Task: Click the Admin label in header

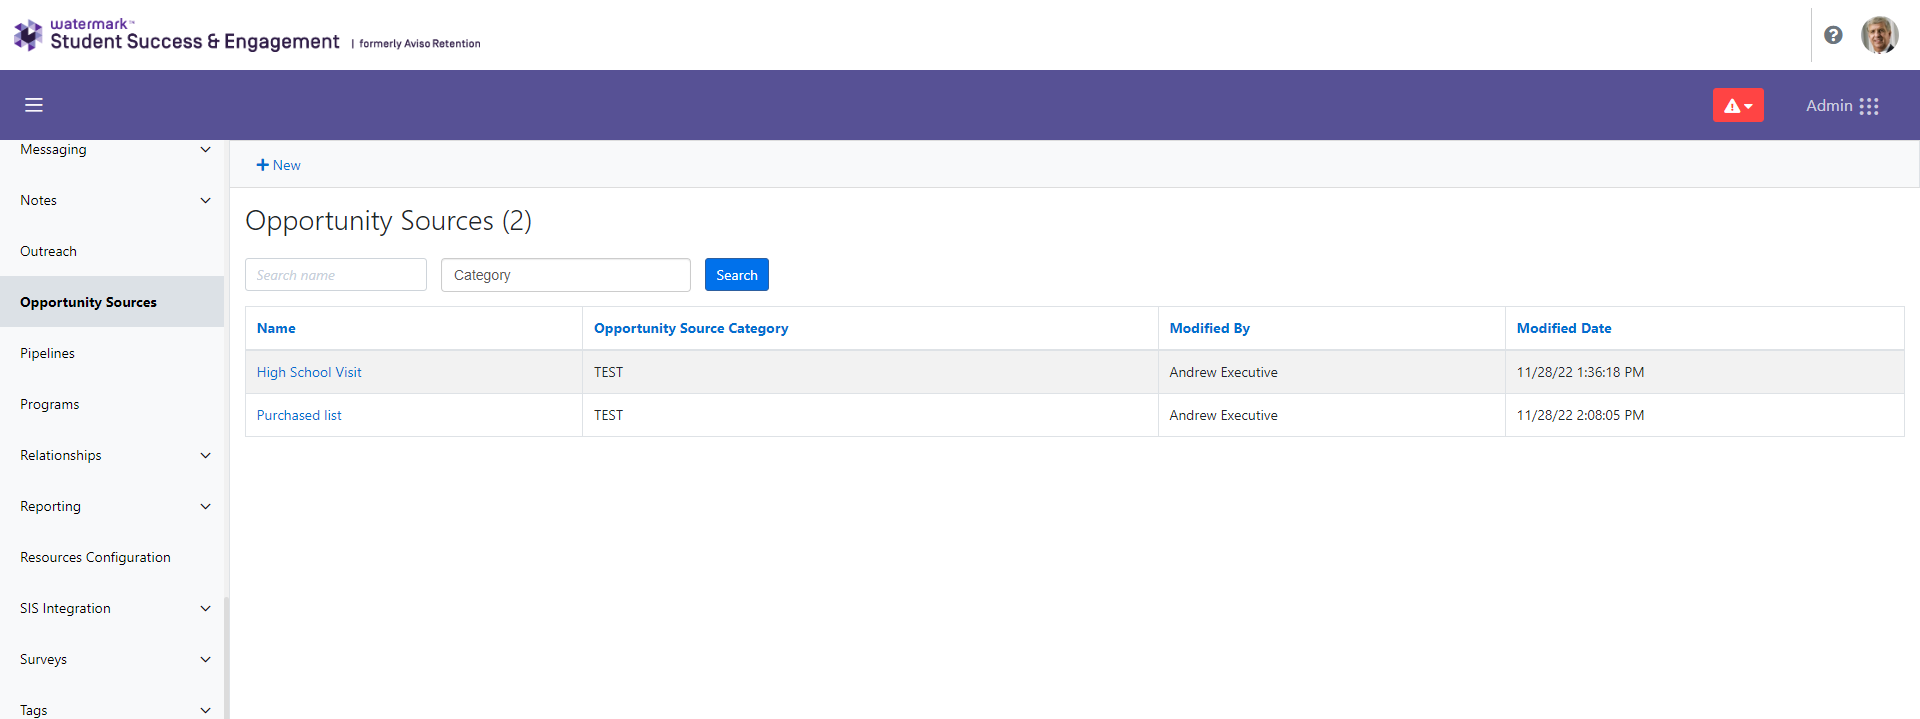Action: click(x=1829, y=105)
